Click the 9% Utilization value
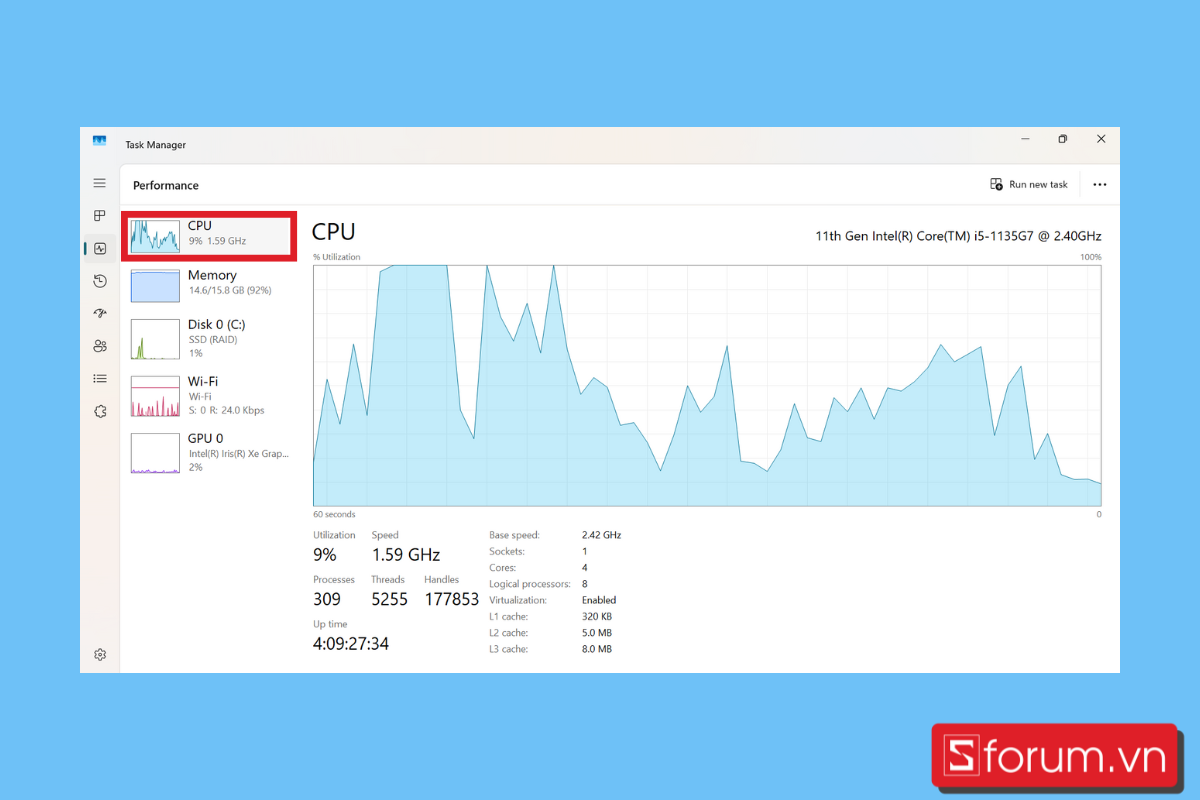The height and width of the screenshot is (800, 1200). [x=325, y=555]
